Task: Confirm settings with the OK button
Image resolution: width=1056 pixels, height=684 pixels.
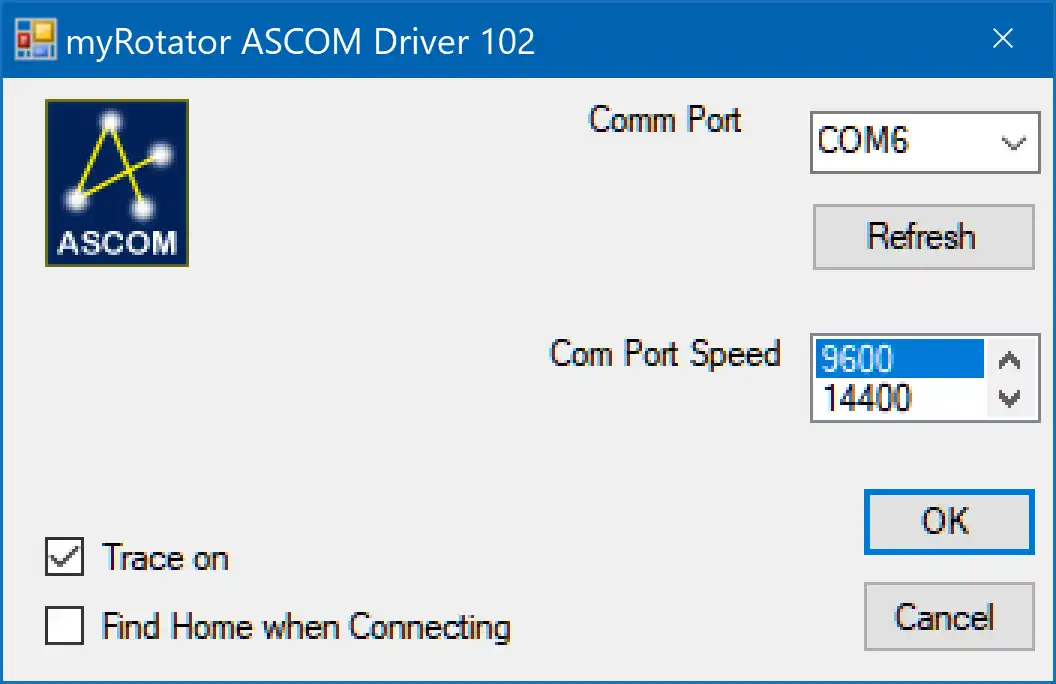Action: point(947,521)
